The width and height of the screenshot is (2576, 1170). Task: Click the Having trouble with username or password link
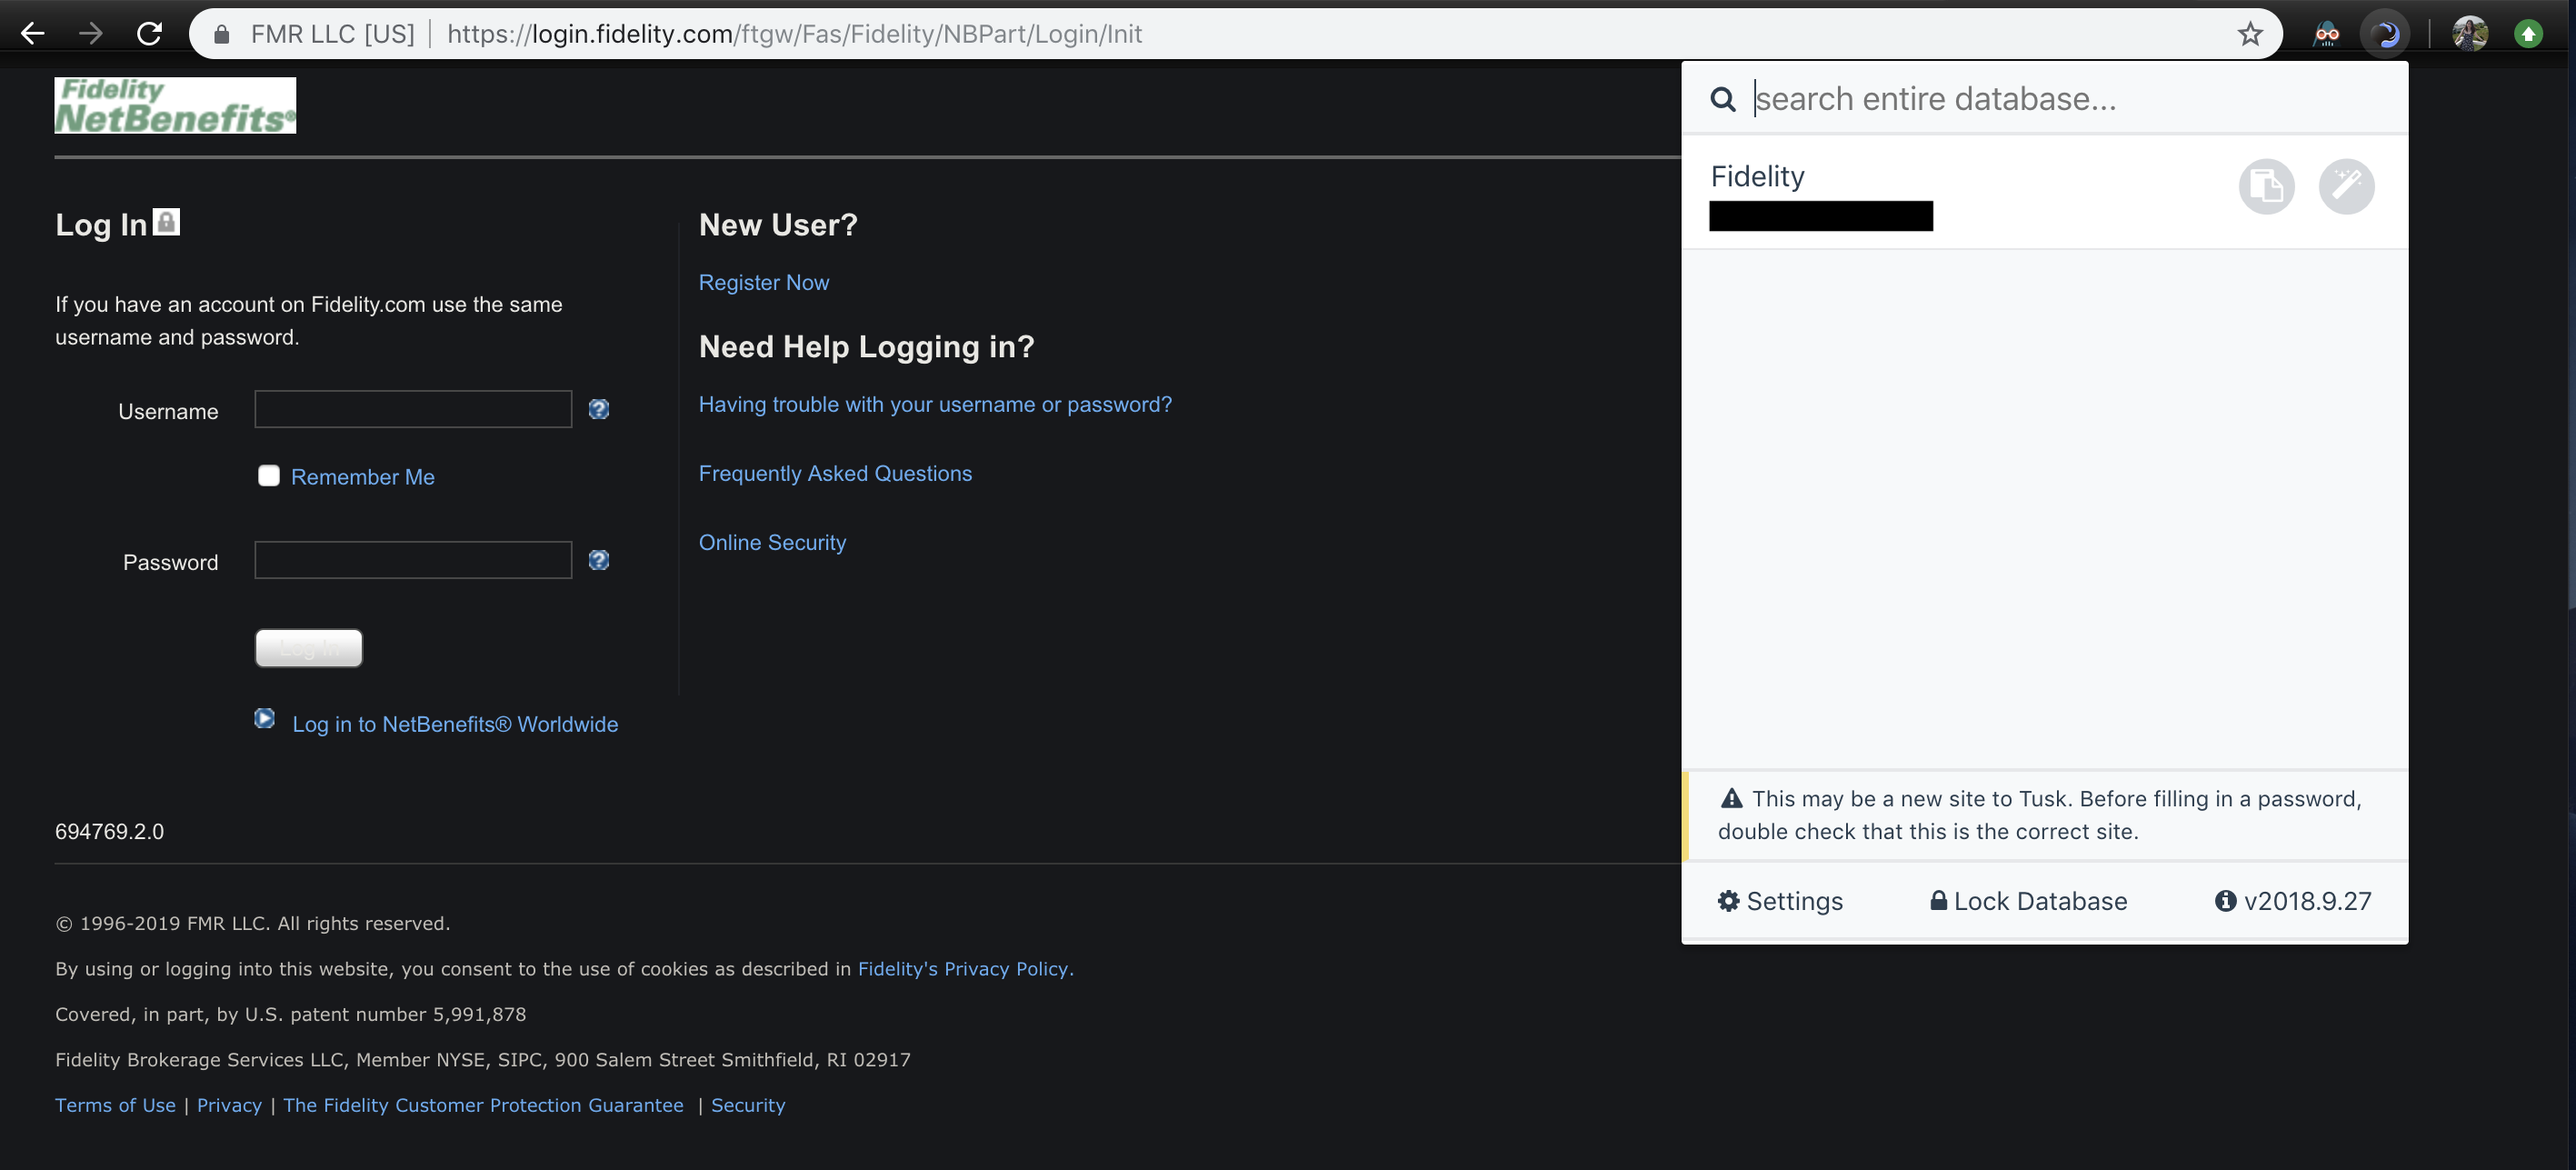point(934,405)
